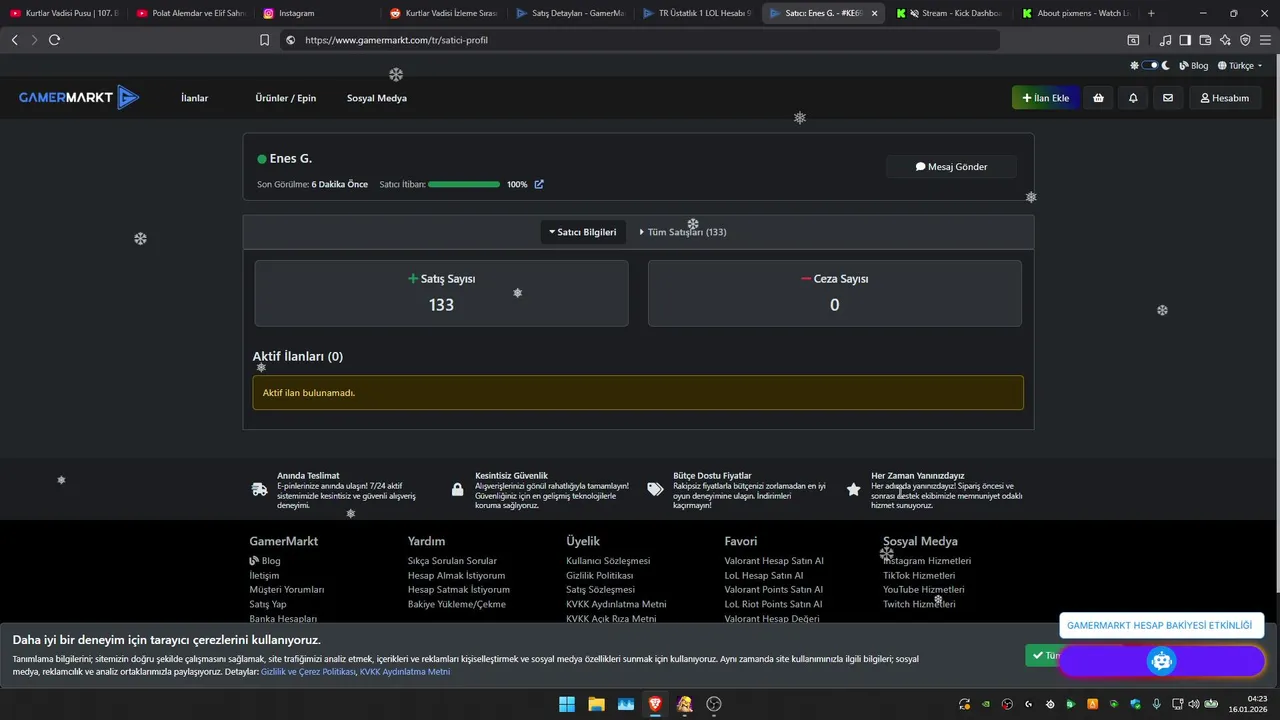Screen dimensions: 1280x720
Task: Open the Hesabım account button
Action: tap(1225, 98)
